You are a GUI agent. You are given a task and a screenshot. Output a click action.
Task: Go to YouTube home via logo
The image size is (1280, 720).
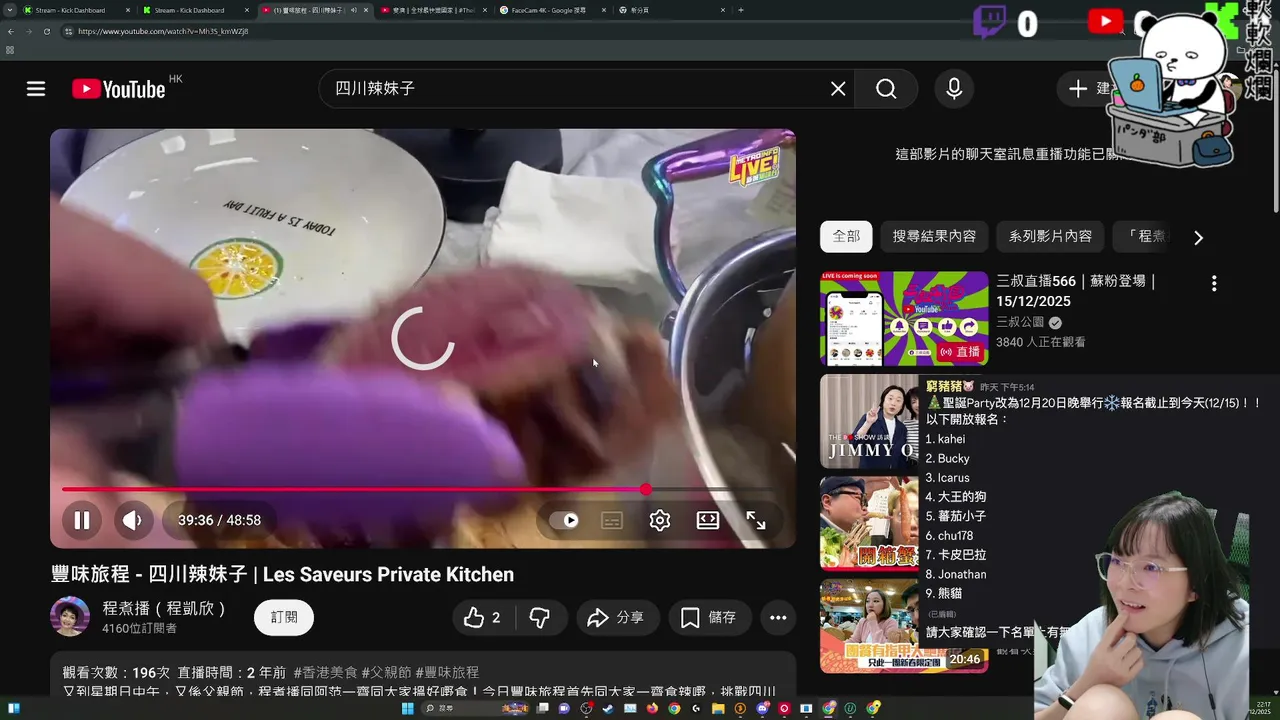coord(118,89)
